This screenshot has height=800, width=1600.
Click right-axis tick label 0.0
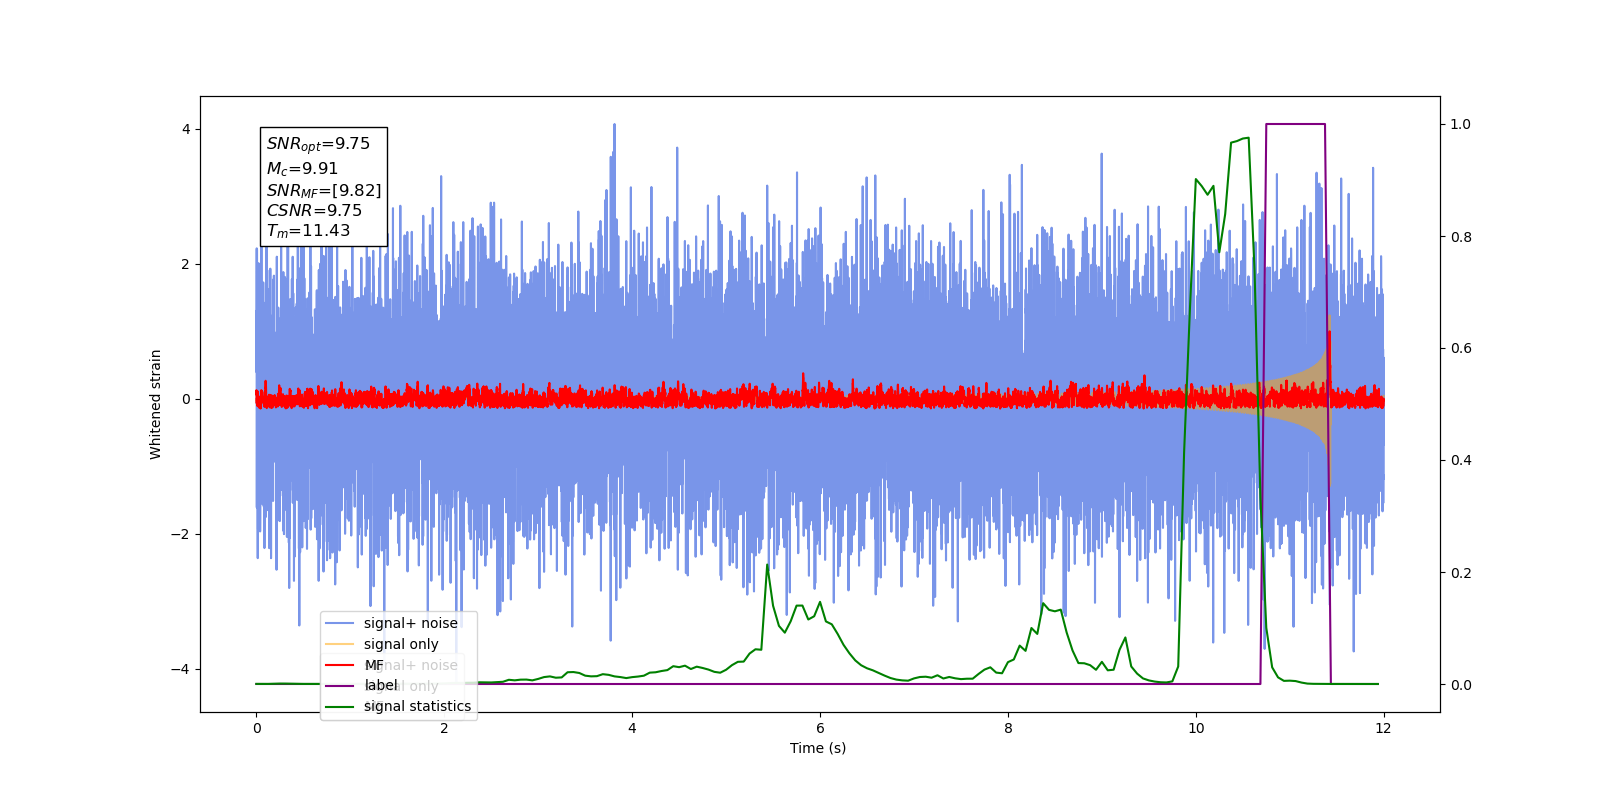[x=1461, y=685]
